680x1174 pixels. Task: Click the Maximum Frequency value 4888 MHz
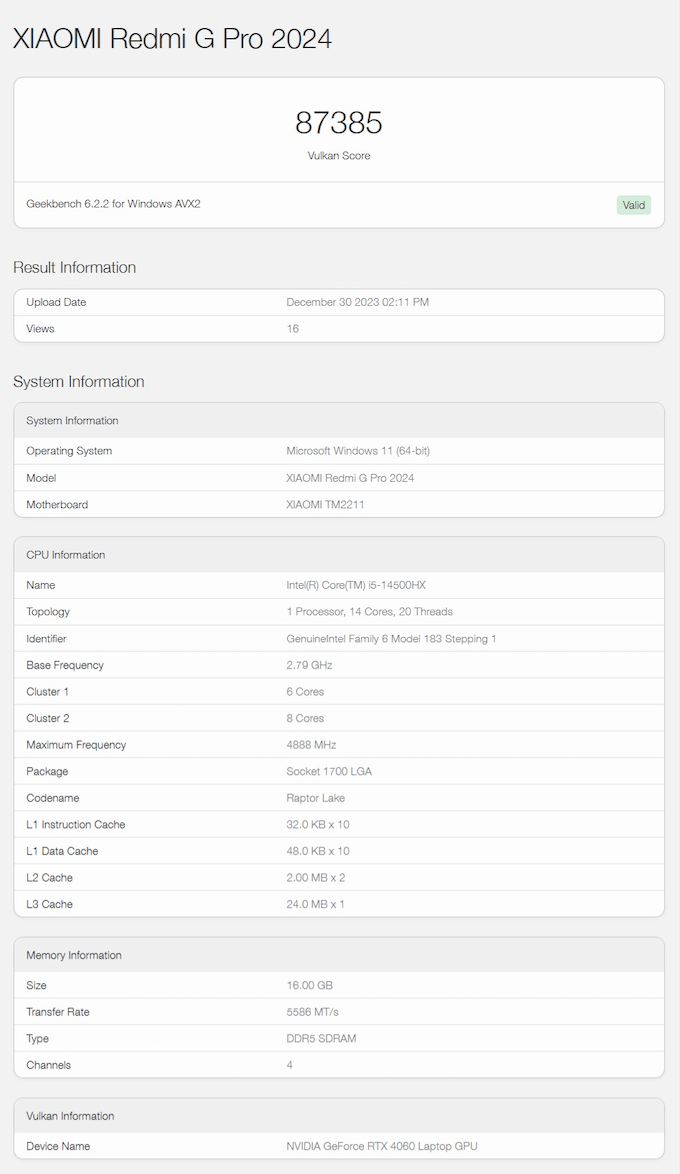(x=311, y=745)
